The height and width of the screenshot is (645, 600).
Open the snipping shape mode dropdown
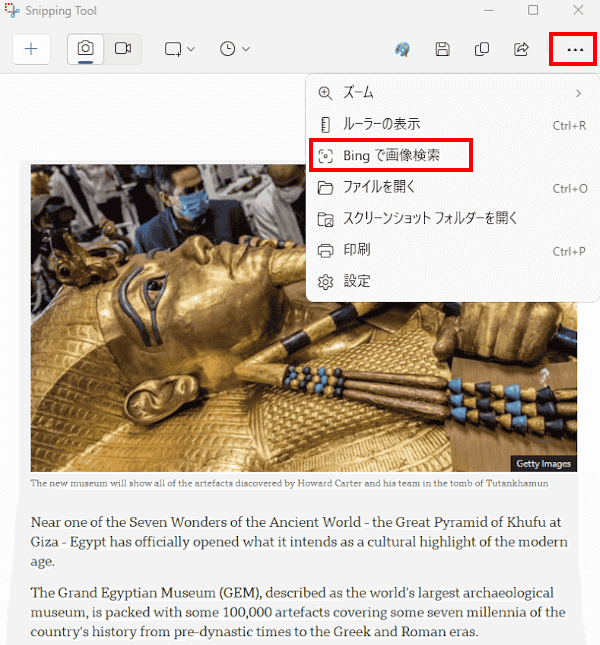click(179, 49)
